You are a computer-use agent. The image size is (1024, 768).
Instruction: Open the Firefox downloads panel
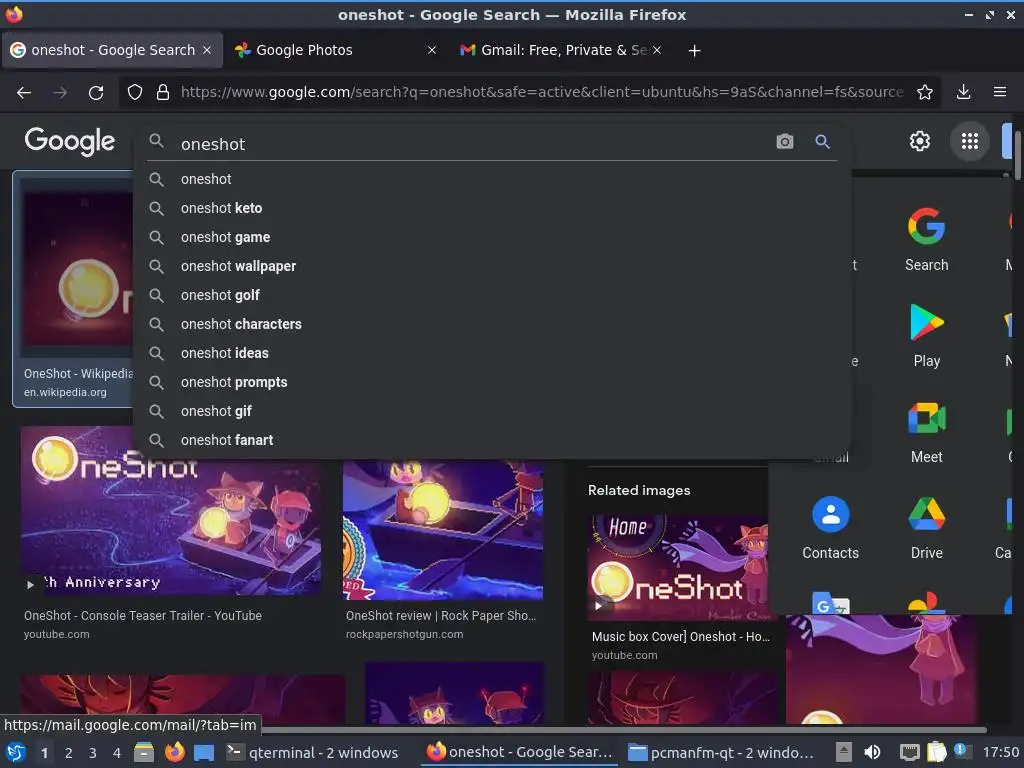(x=963, y=92)
